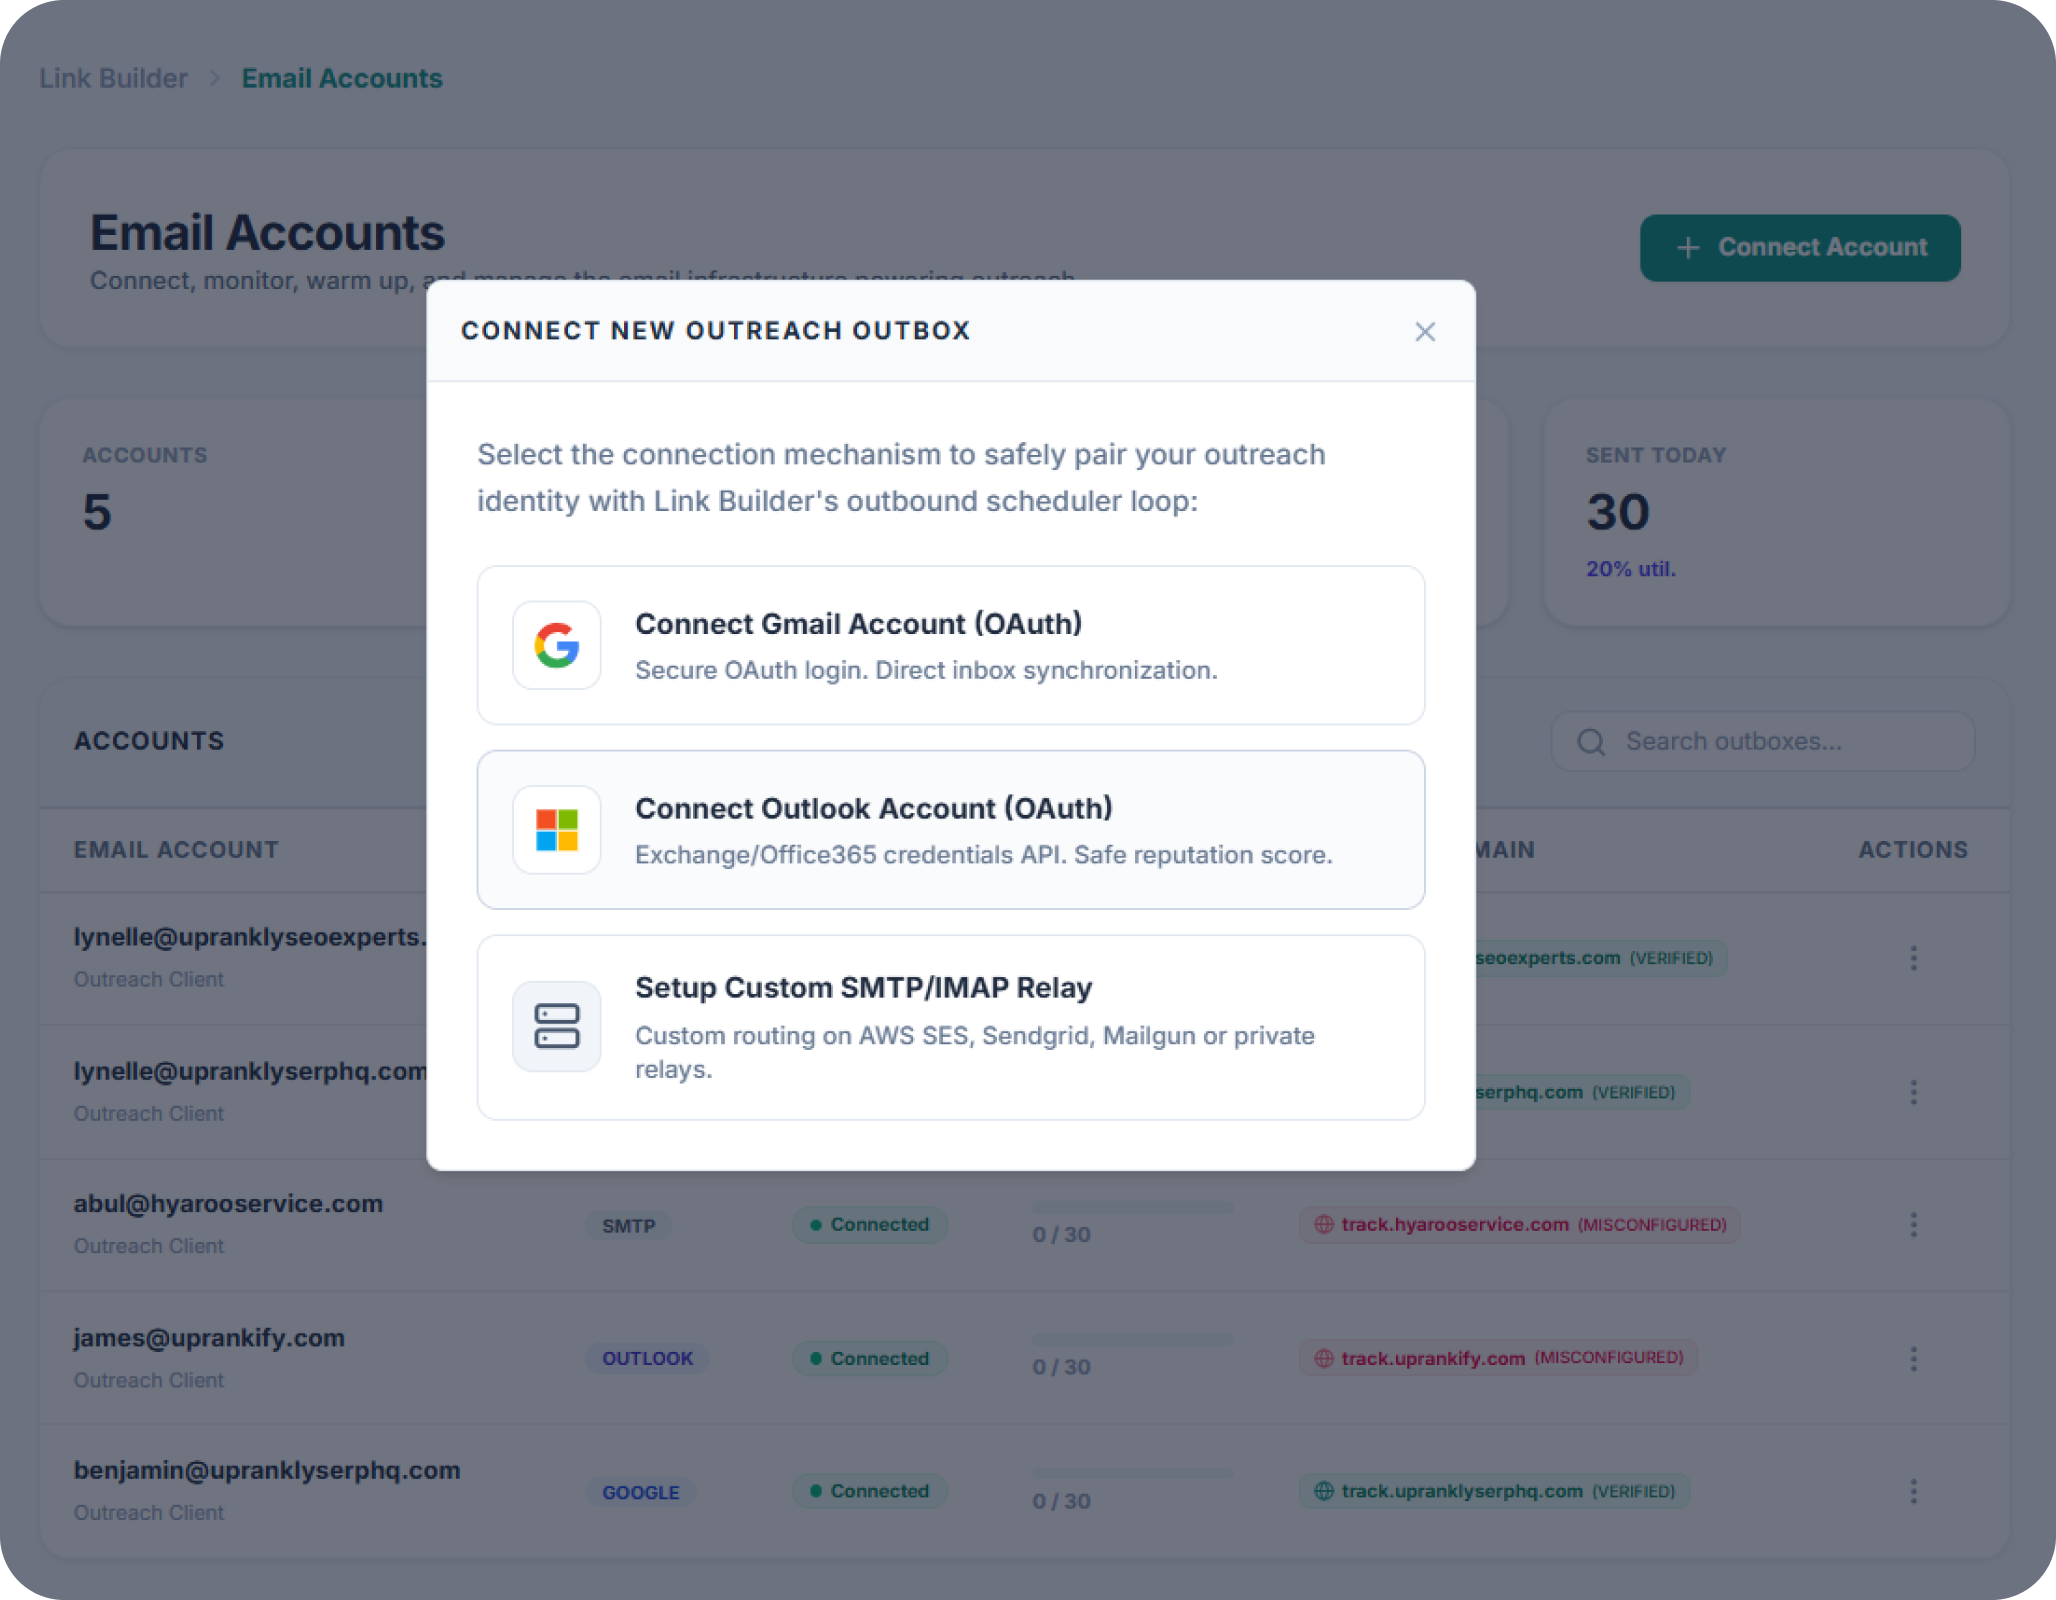Image resolution: width=2056 pixels, height=1600 pixels.
Task: Click the track.upranklyserphq.com domain badge
Action: [1494, 1491]
